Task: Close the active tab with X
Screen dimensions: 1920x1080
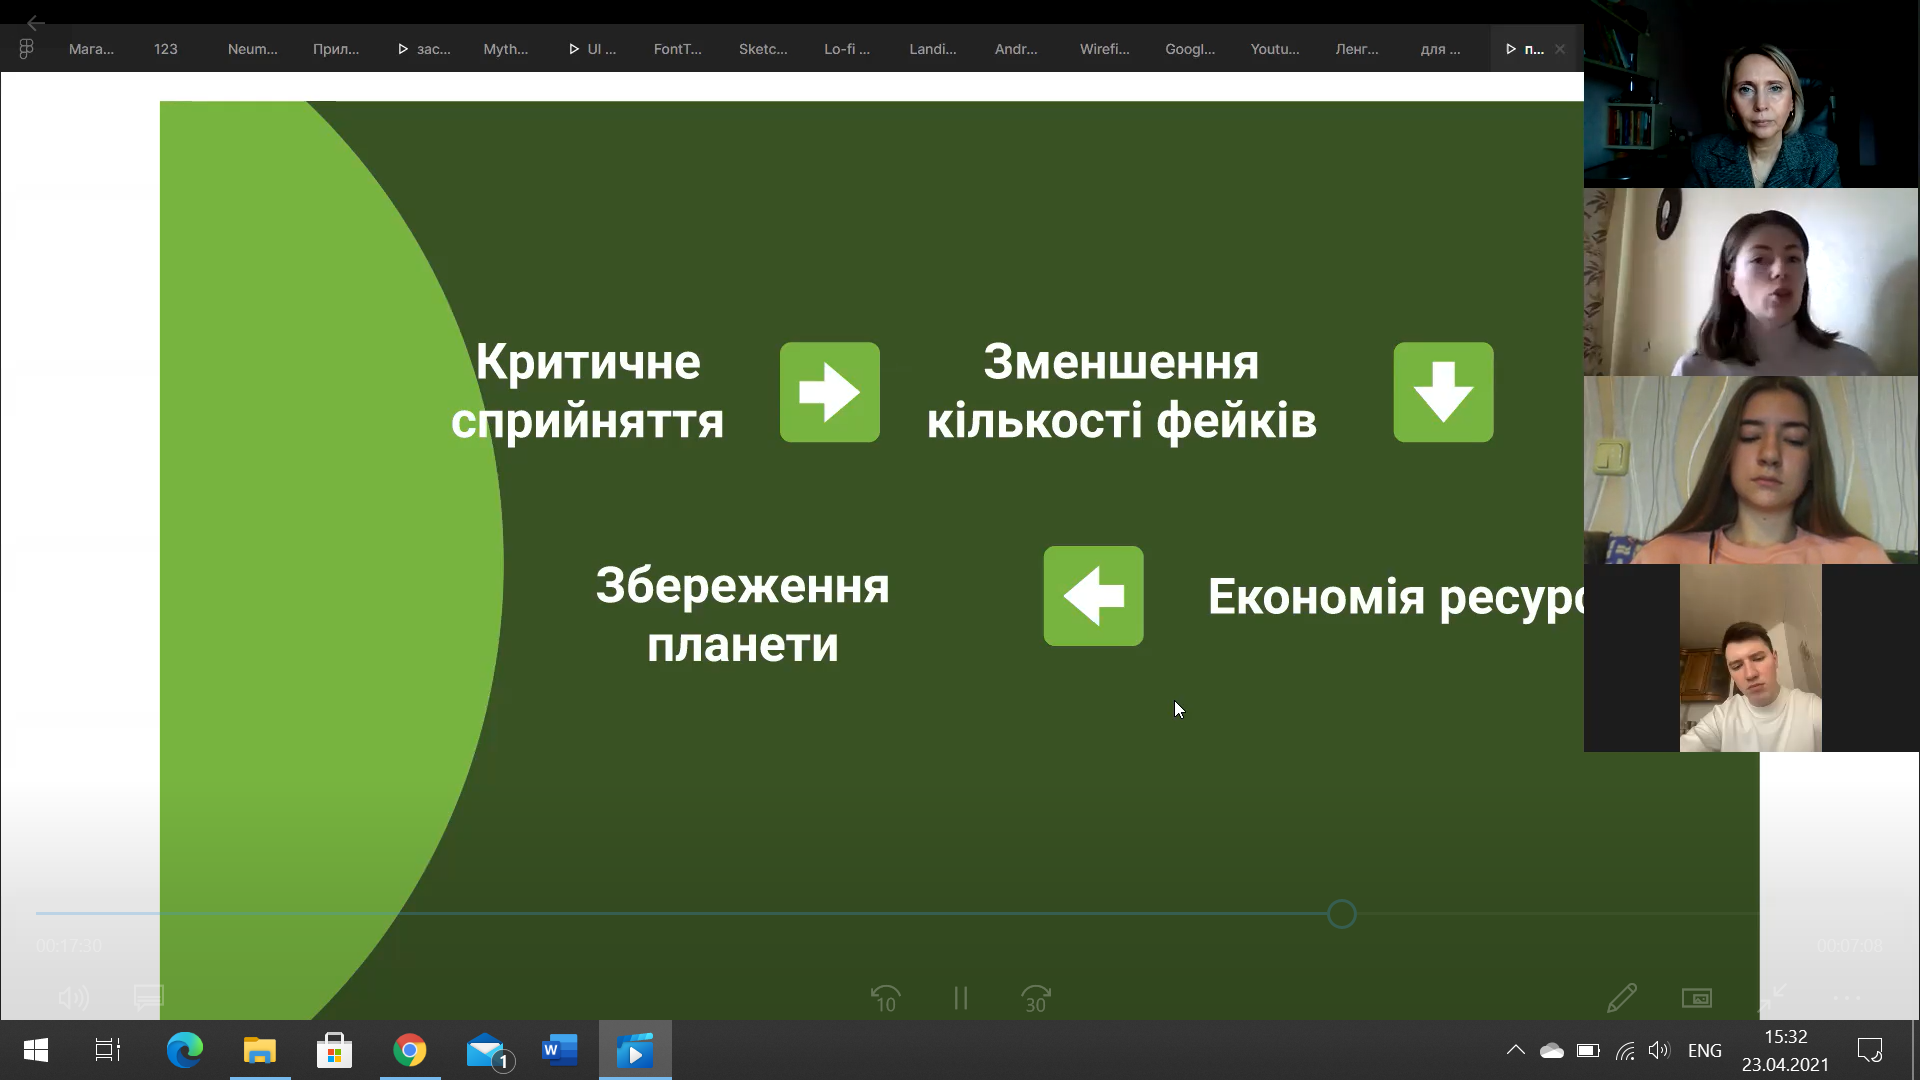Action: tap(1559, 49)
